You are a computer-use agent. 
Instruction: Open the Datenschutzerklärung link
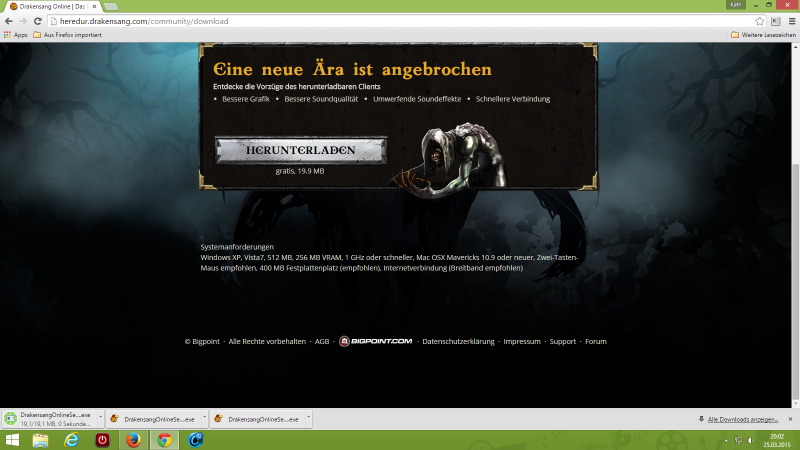tap(458, 341)
